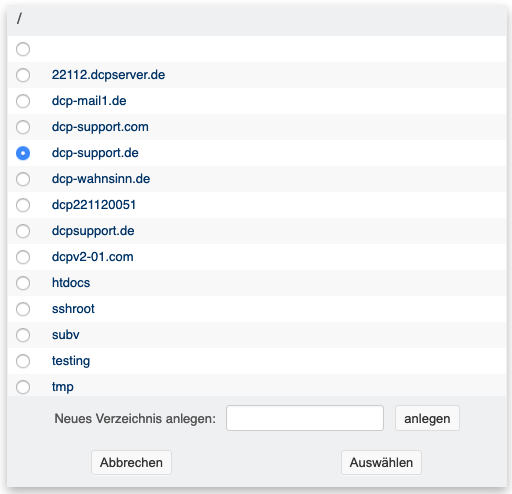Open the 22112.dcpserver.de folder link
This screenshot has height=494, width=512.
[x=108, y=75]
